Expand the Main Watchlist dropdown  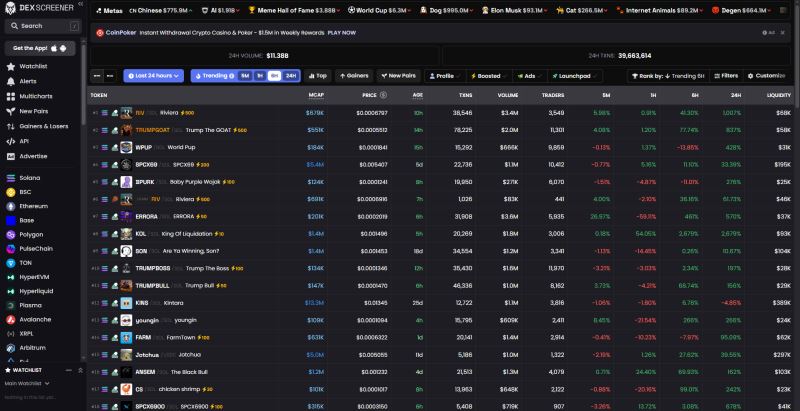pyautogui.click(x=27, y=383)
